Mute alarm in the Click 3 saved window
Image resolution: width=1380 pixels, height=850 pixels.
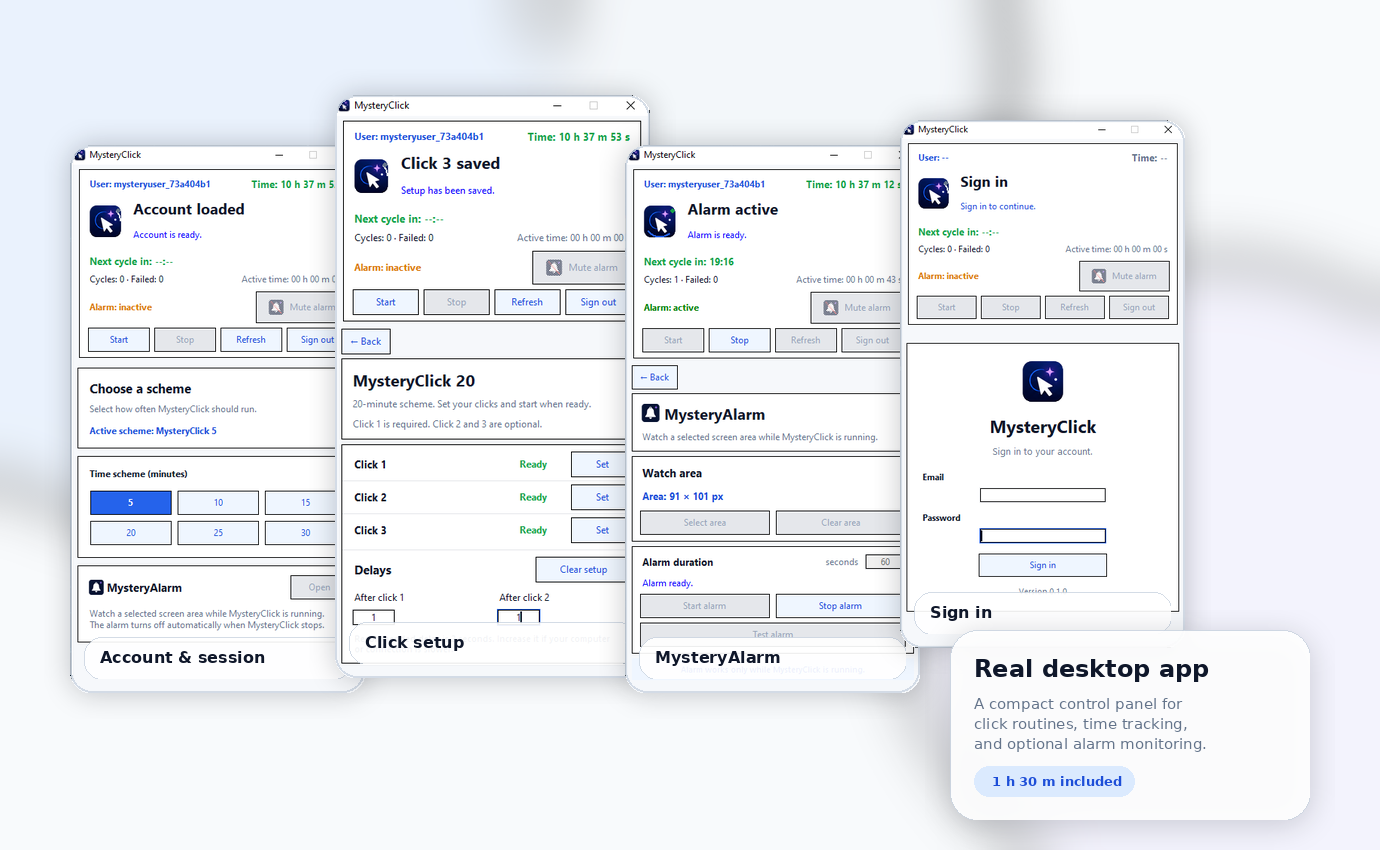point(581,267)
